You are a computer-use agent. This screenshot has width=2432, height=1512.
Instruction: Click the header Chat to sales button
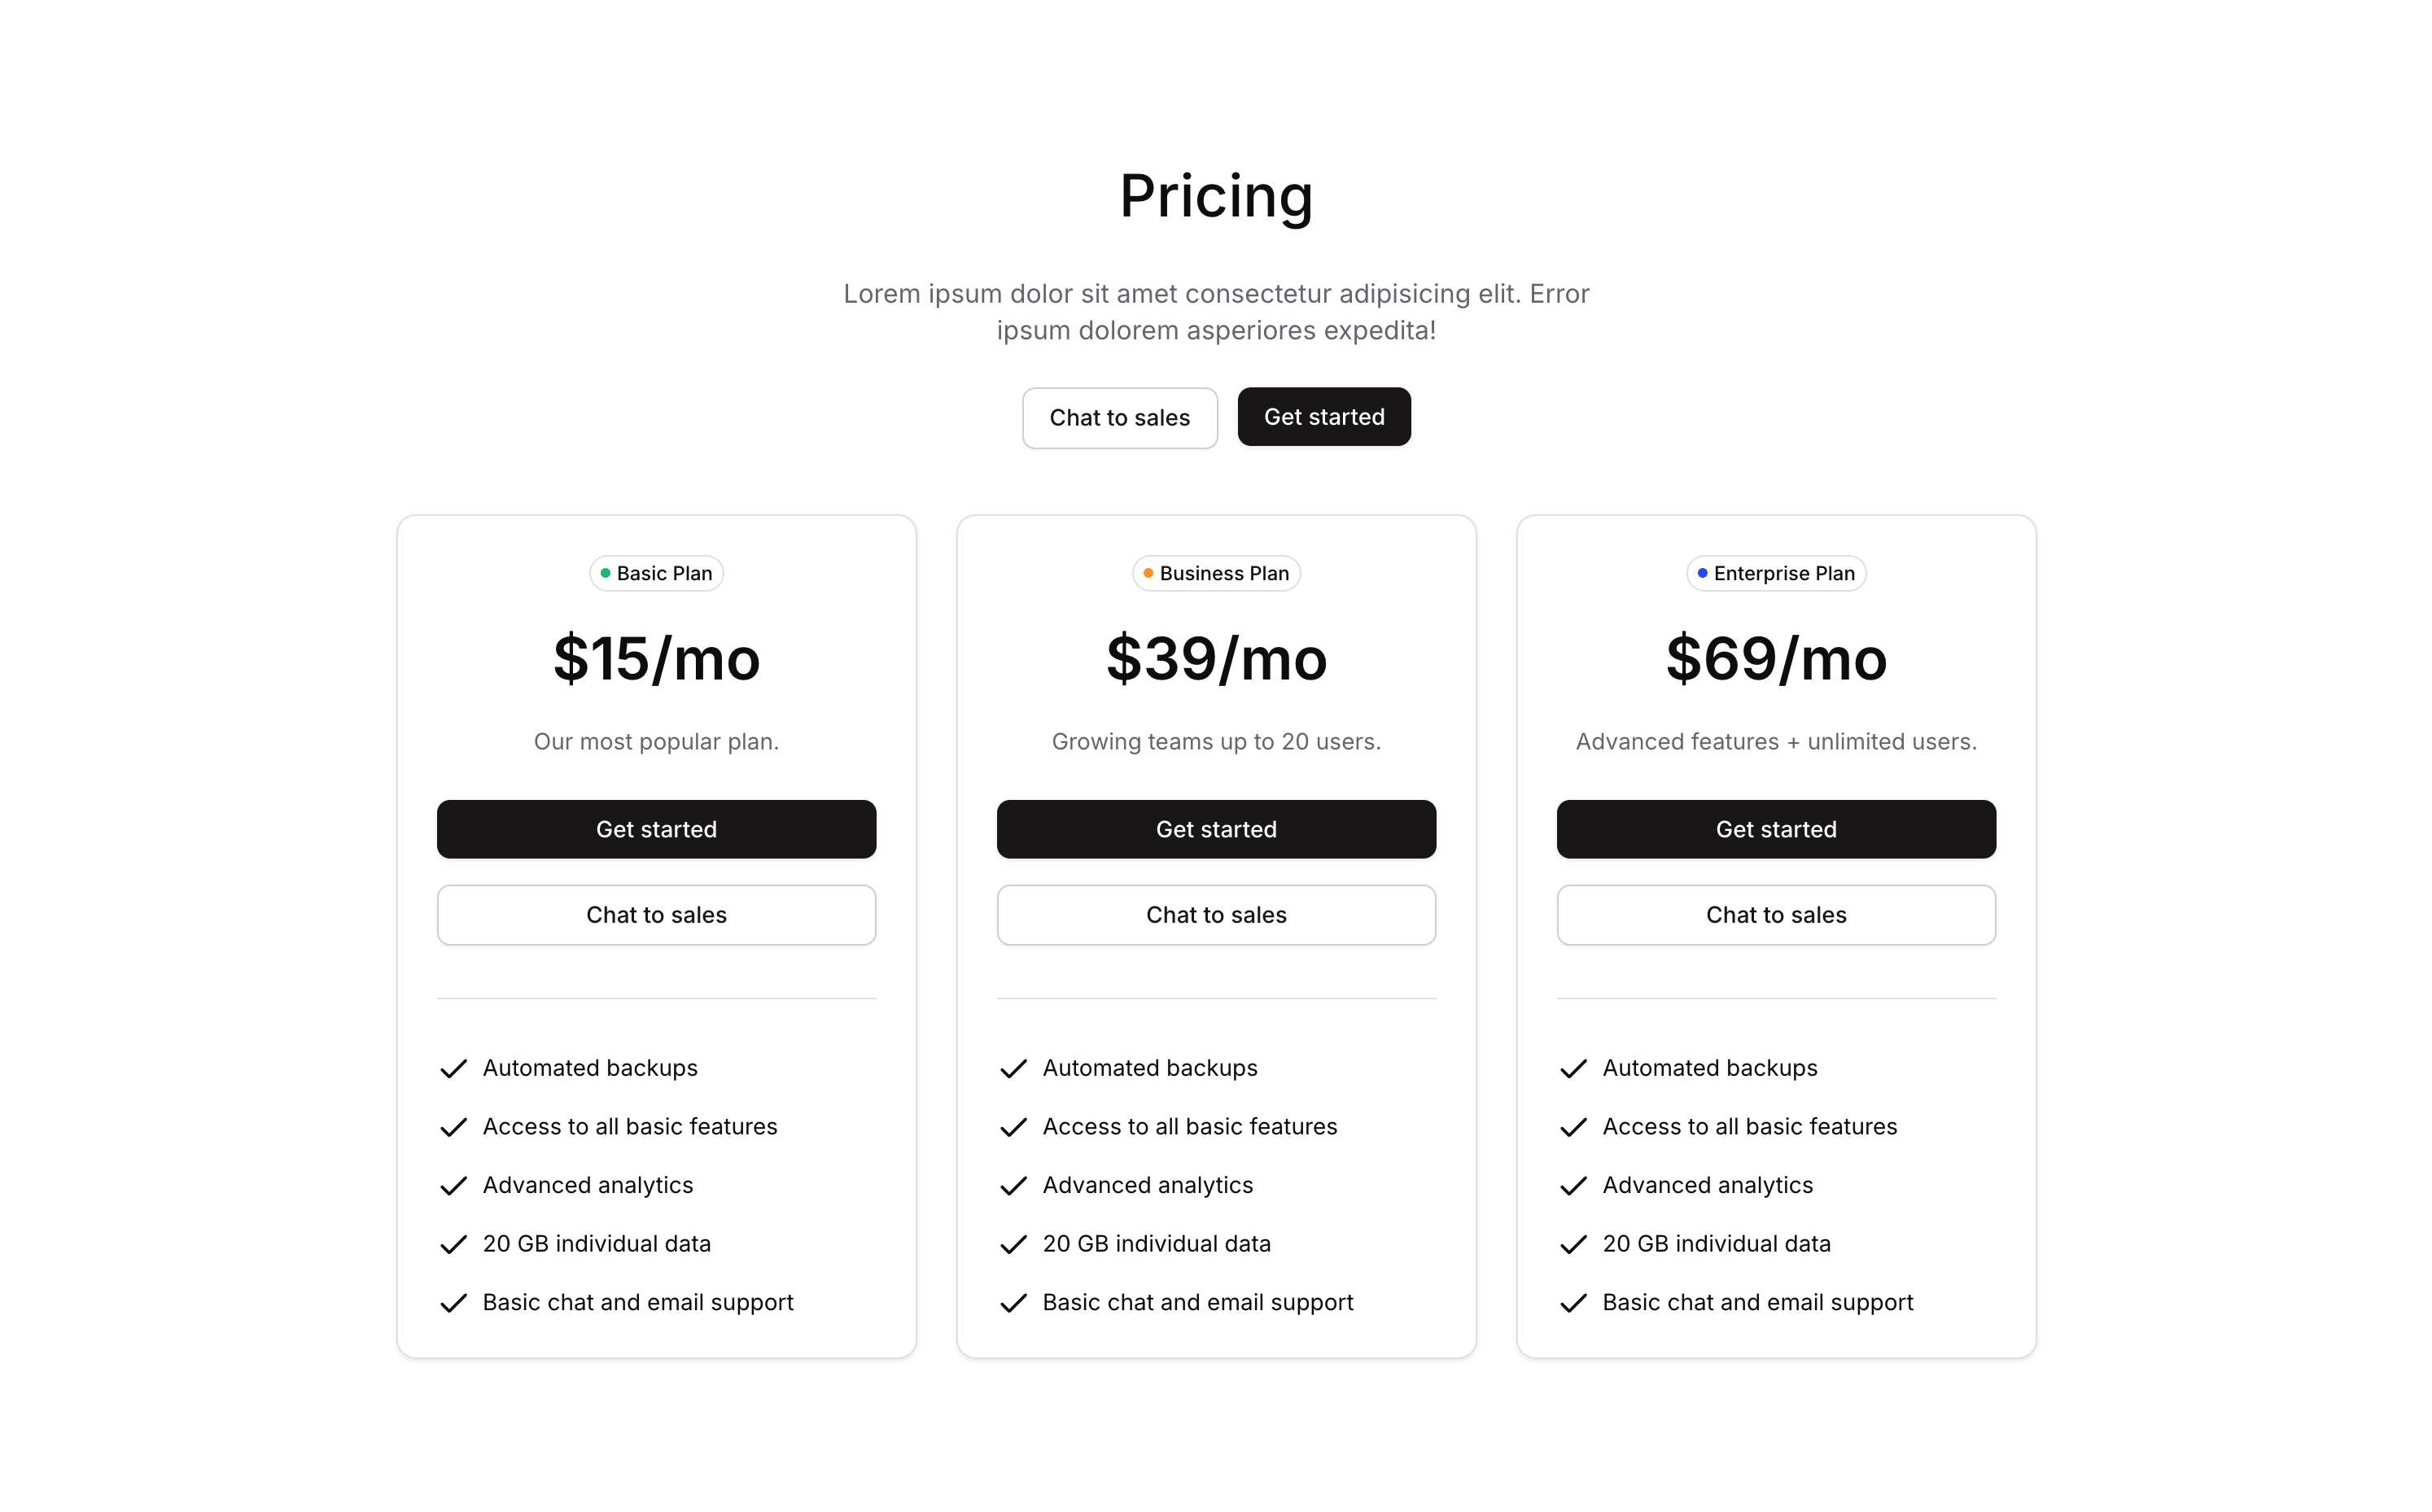1119,417
